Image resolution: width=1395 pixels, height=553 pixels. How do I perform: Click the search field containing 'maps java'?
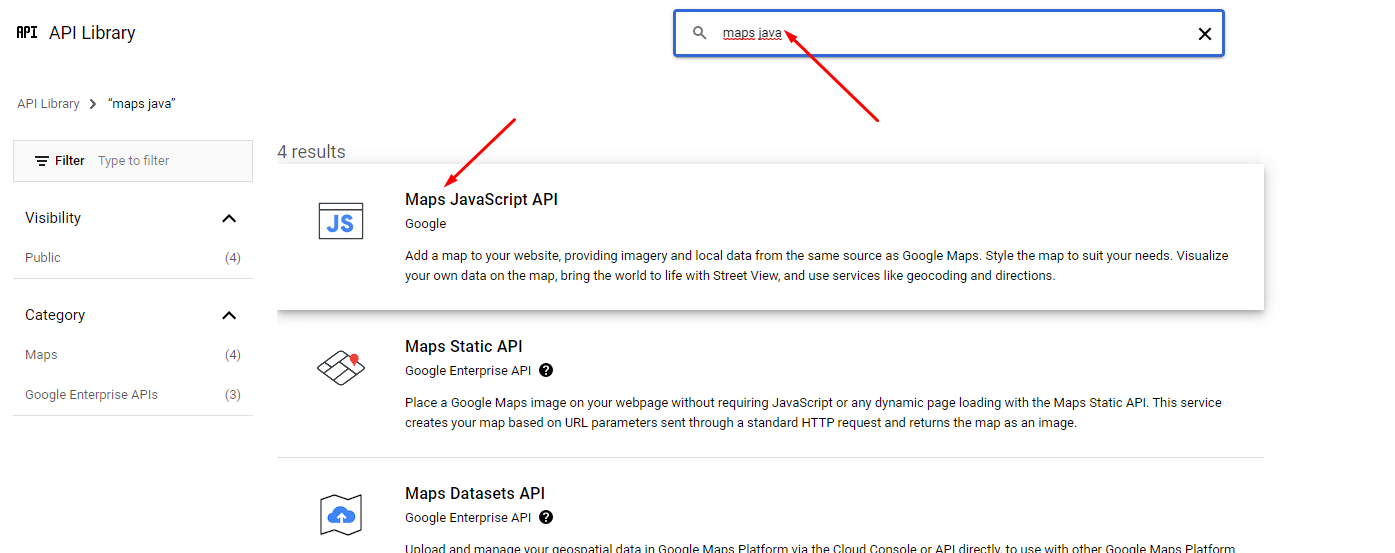click(x=948, y=33)
